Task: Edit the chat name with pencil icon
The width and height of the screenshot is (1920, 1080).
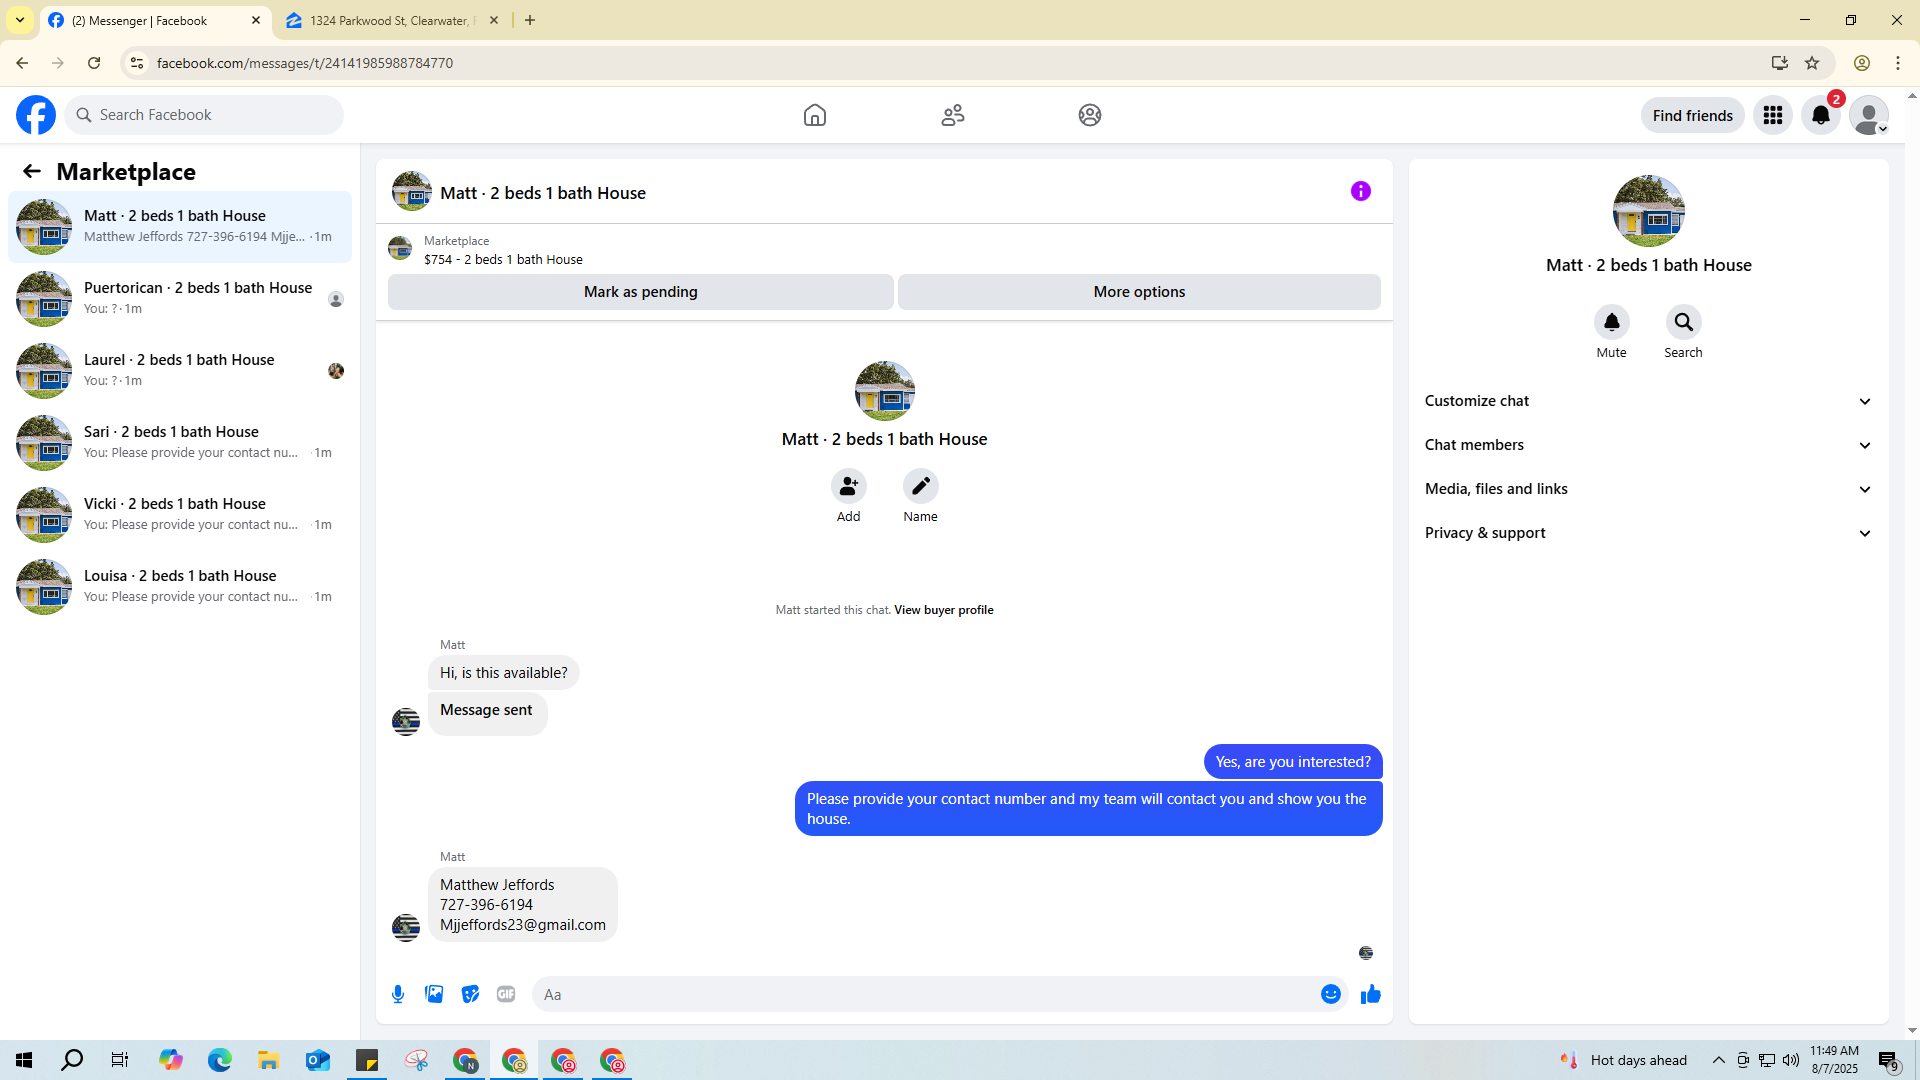Action: 921,486
